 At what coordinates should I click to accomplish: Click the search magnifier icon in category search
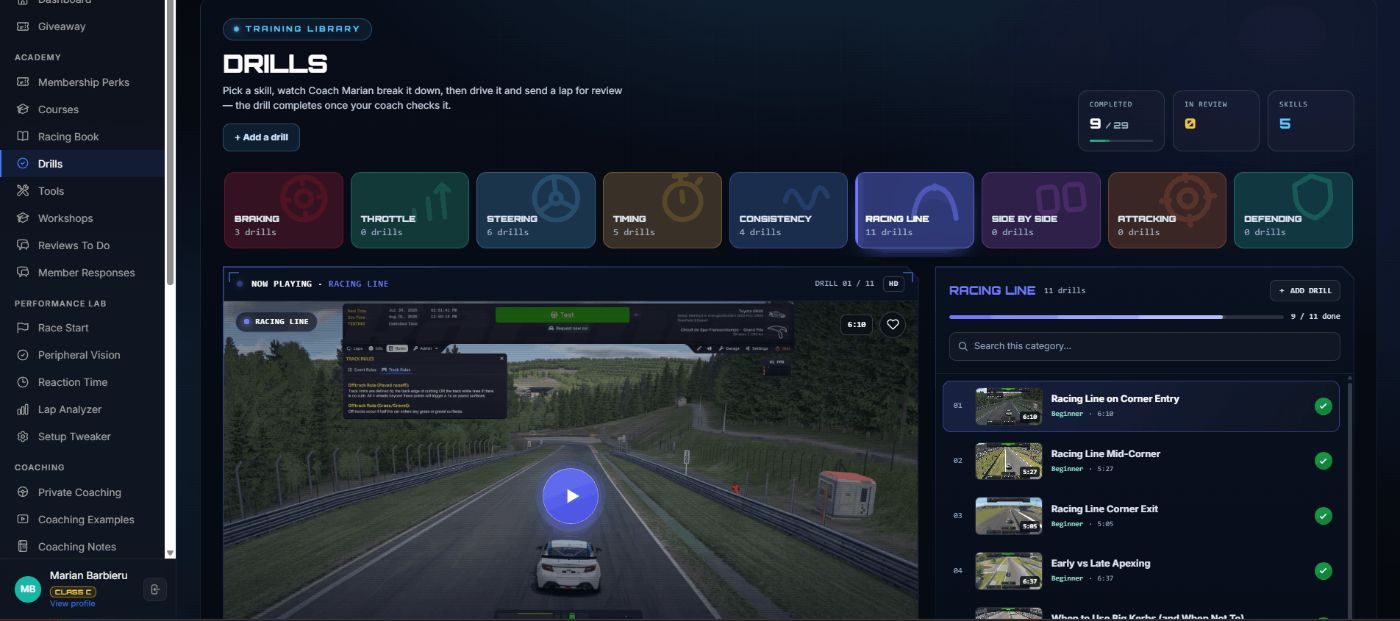963,346
